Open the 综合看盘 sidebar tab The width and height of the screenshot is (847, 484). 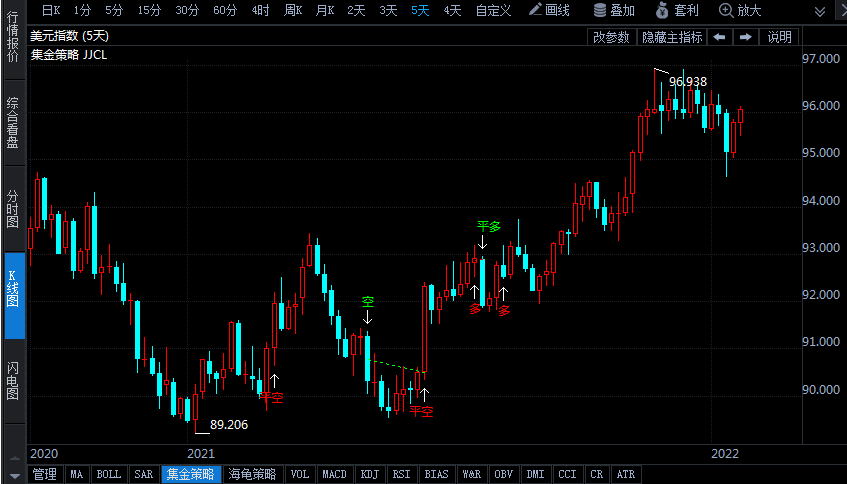(x=12, y=123)
